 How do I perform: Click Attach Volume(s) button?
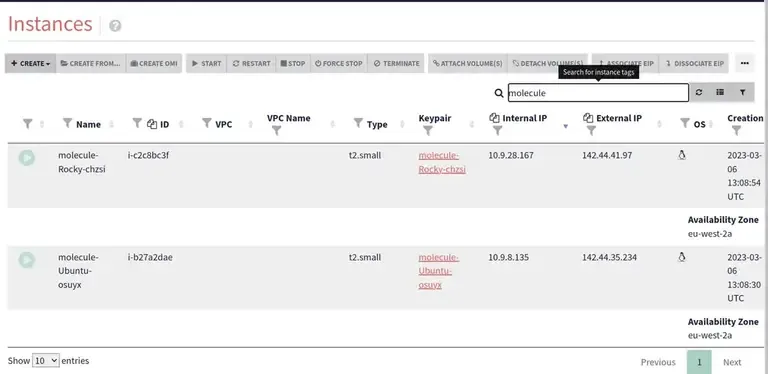tap(468, 64)
